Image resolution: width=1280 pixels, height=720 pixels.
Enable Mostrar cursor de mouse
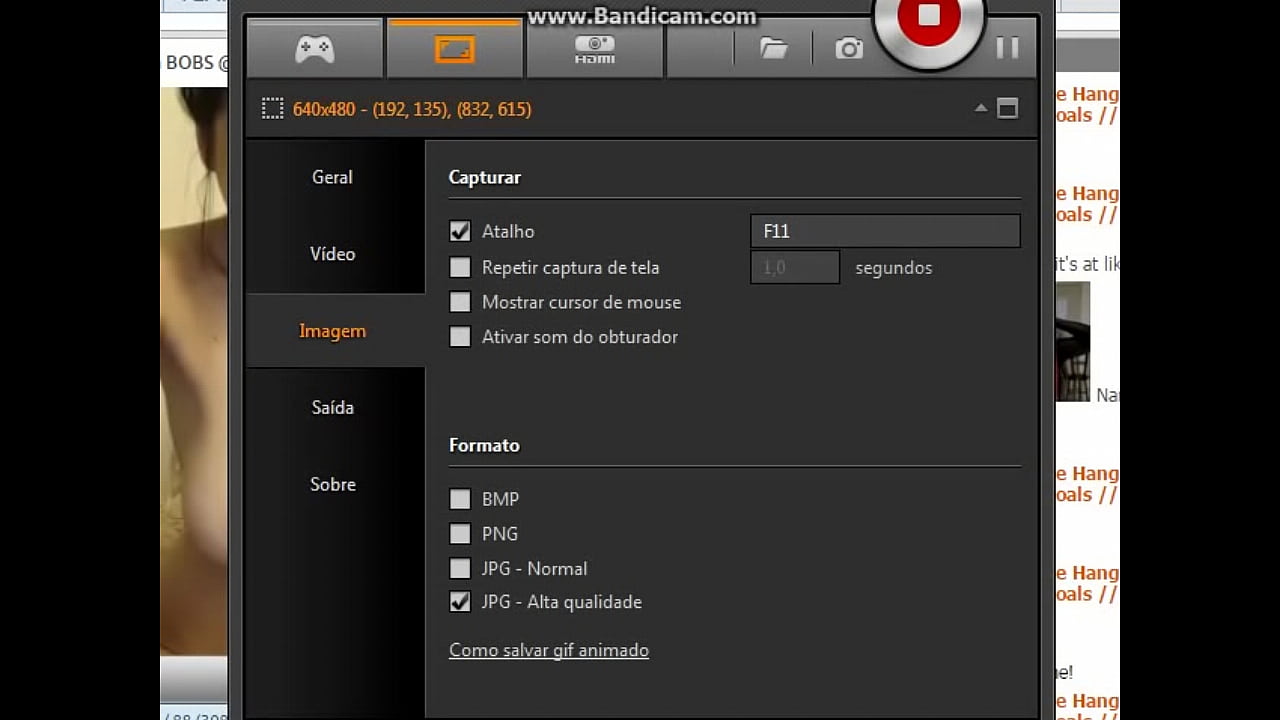460,302
